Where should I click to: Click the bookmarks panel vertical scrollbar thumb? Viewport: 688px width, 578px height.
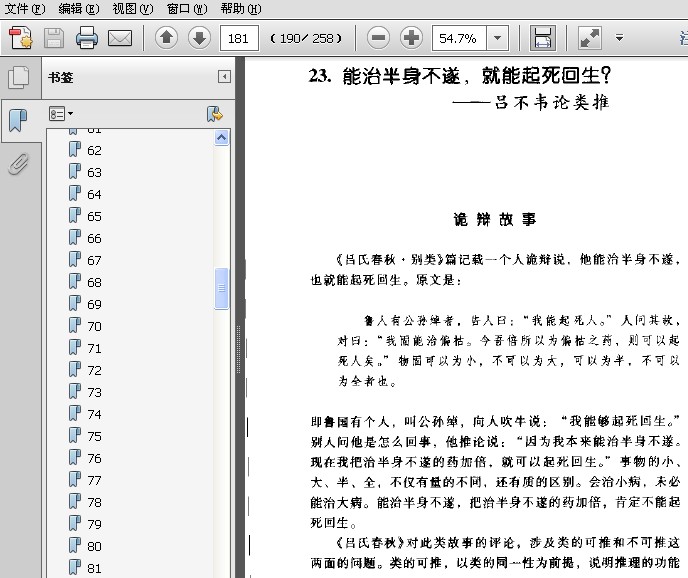pyautogui.click(x=222, y=288)
